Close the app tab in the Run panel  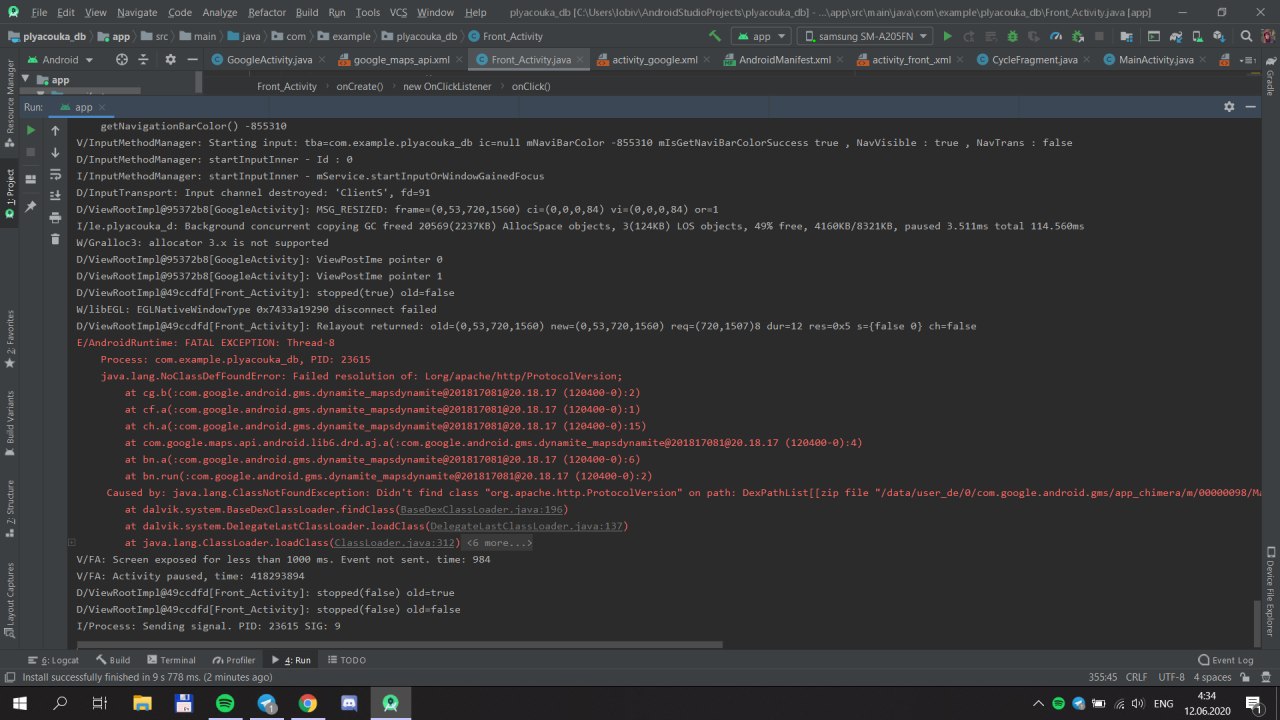click(x=103, y=107)
